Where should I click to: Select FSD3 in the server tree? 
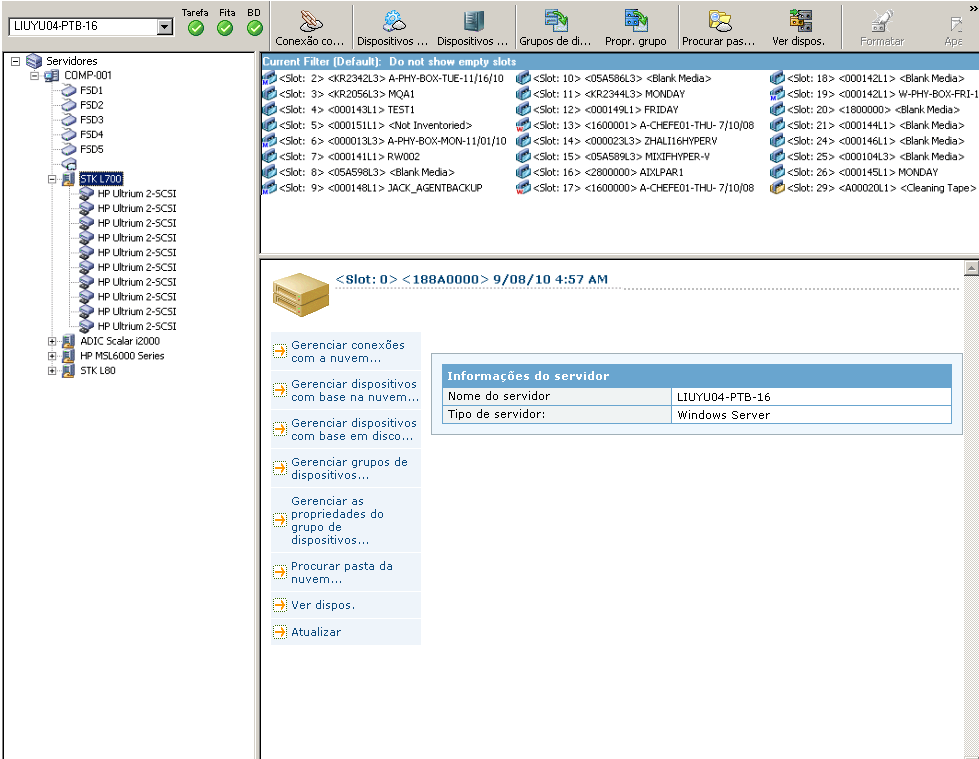(x=92, y=120)
